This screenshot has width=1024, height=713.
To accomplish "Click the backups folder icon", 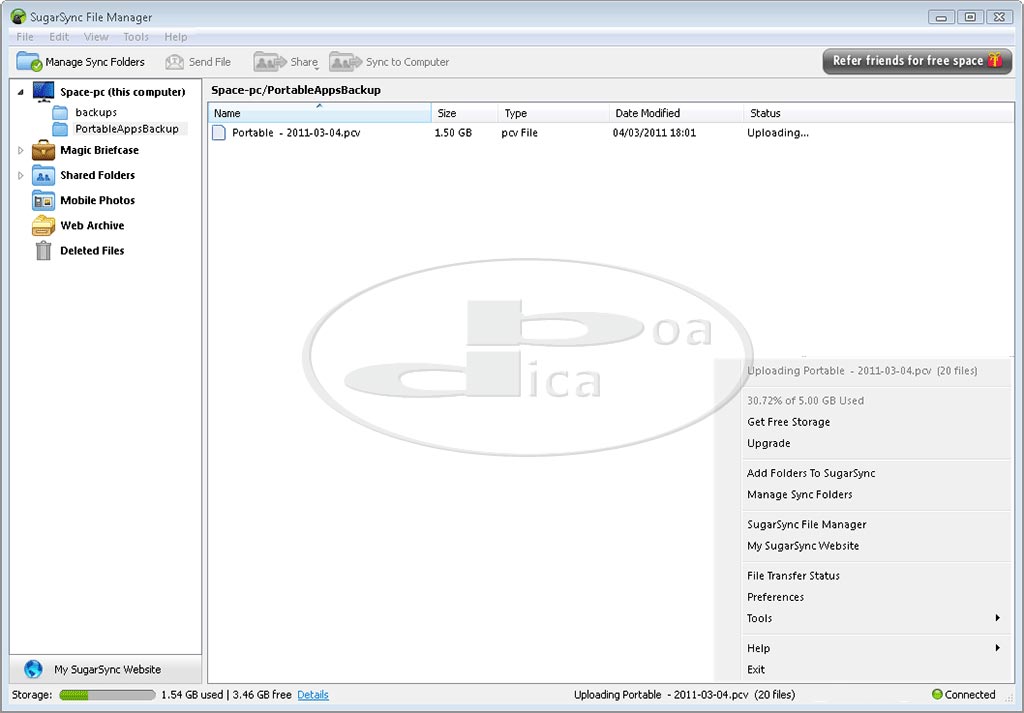I will pos(60,112).
